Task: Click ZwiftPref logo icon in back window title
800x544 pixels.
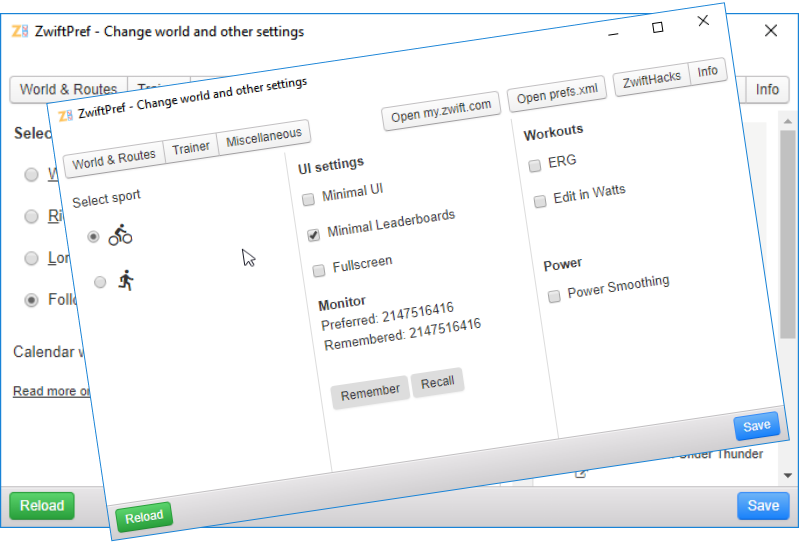Action: (20, 31)
